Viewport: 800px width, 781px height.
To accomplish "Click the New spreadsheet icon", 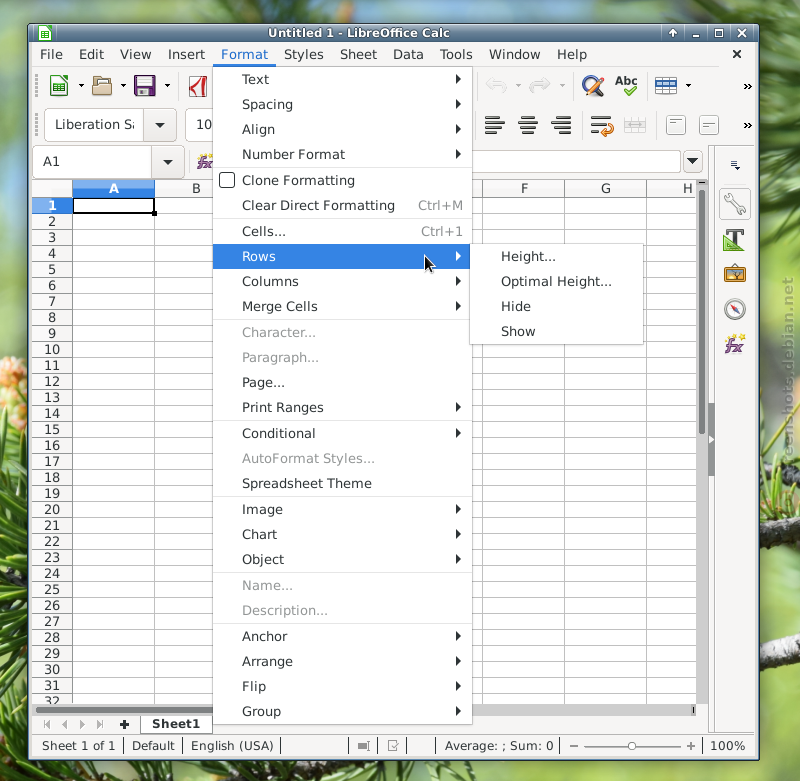I will [x=59, y=85].
